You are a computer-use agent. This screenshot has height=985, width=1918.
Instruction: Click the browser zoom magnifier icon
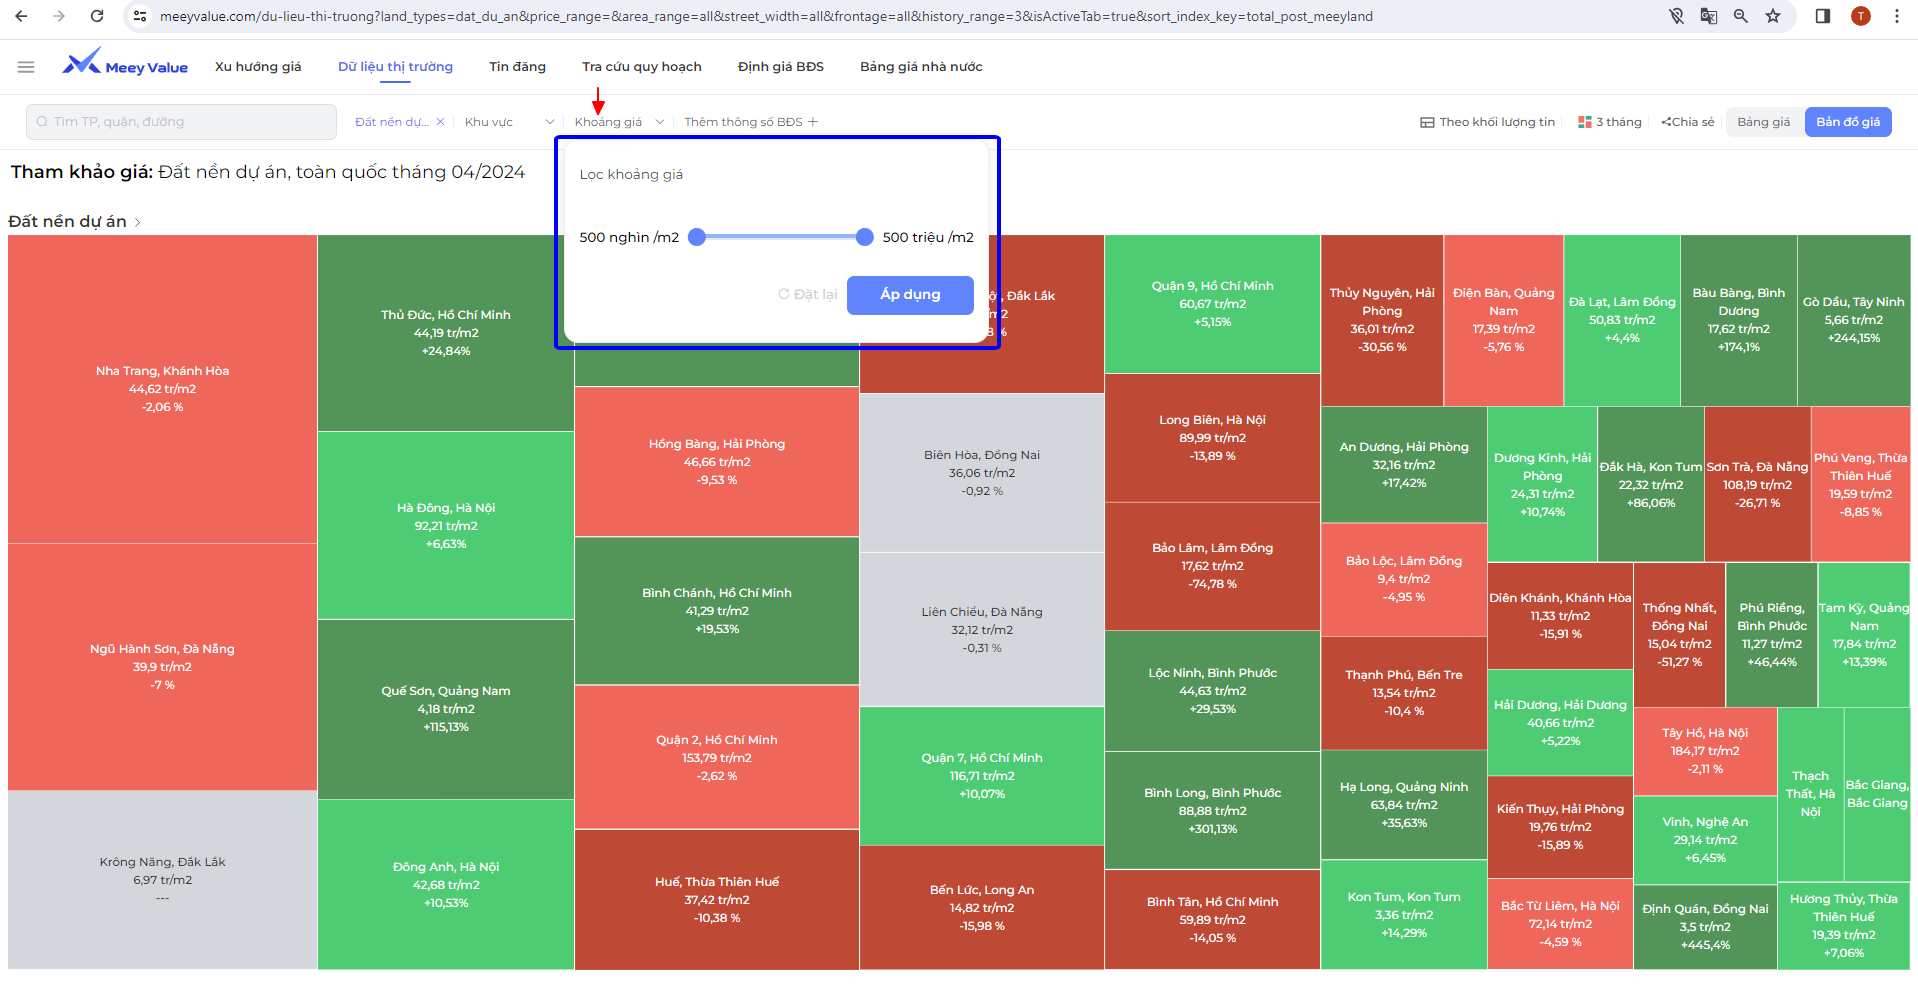pos(1741,16)
